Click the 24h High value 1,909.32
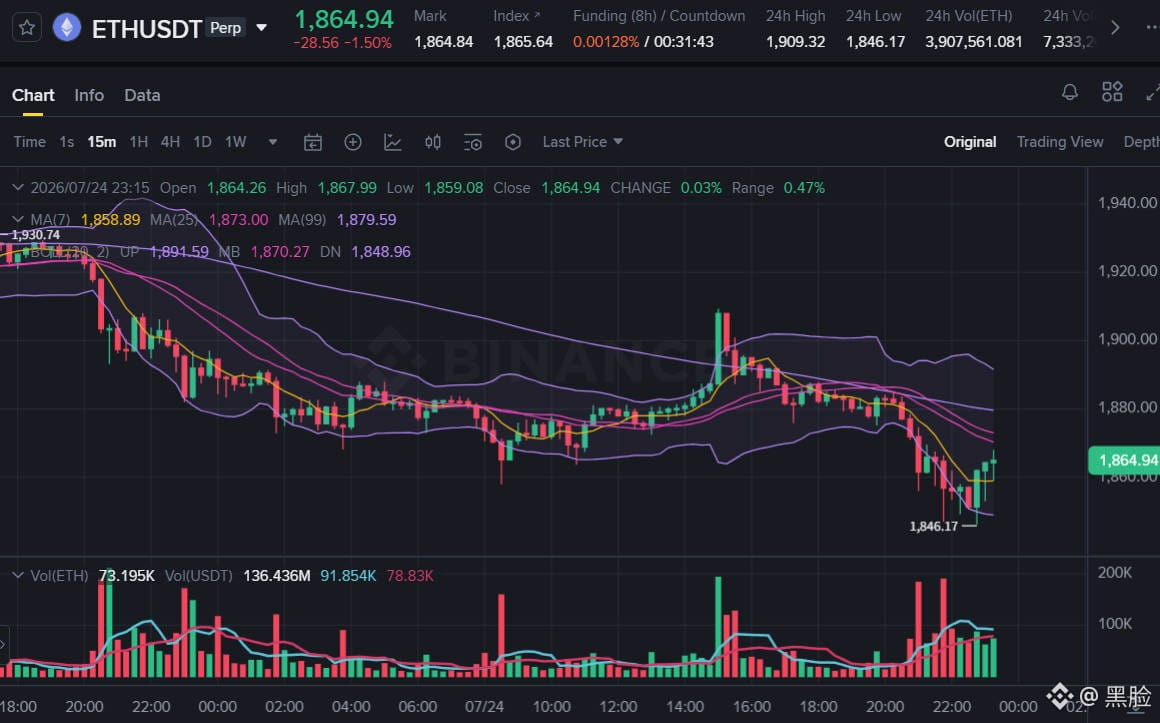 795,42
